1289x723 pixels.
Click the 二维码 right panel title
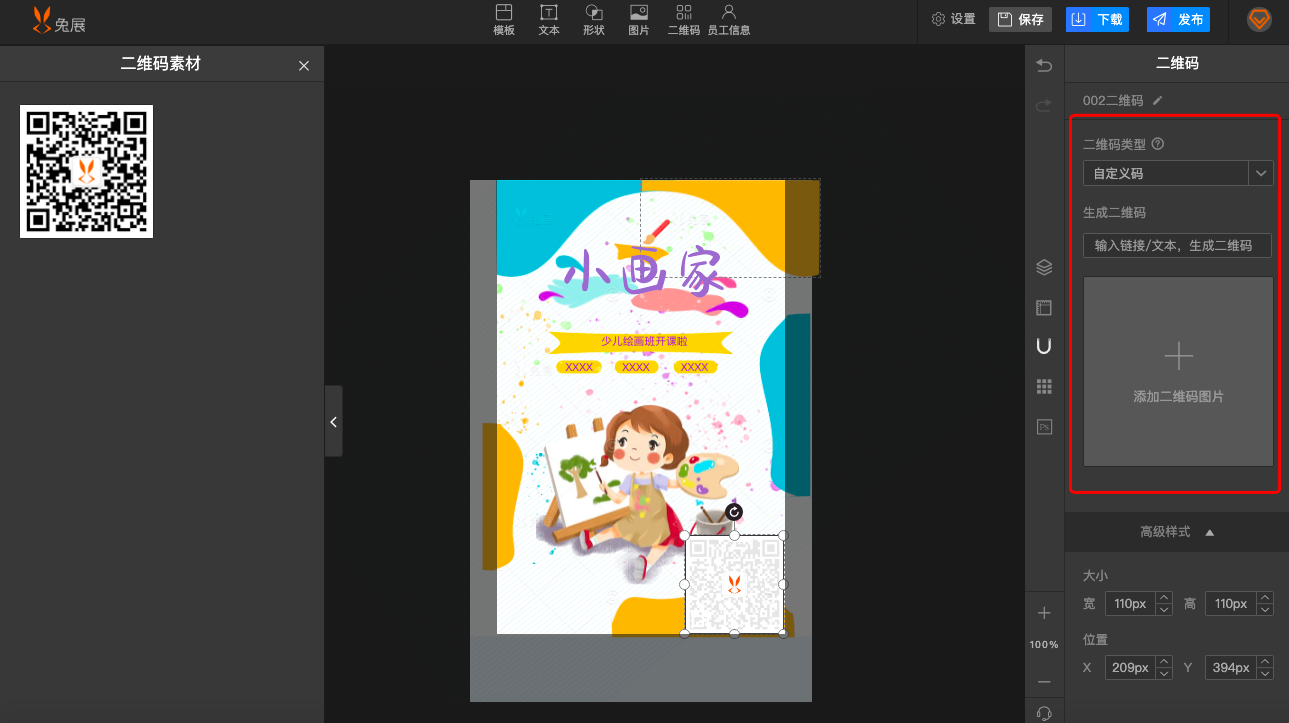1177,63
